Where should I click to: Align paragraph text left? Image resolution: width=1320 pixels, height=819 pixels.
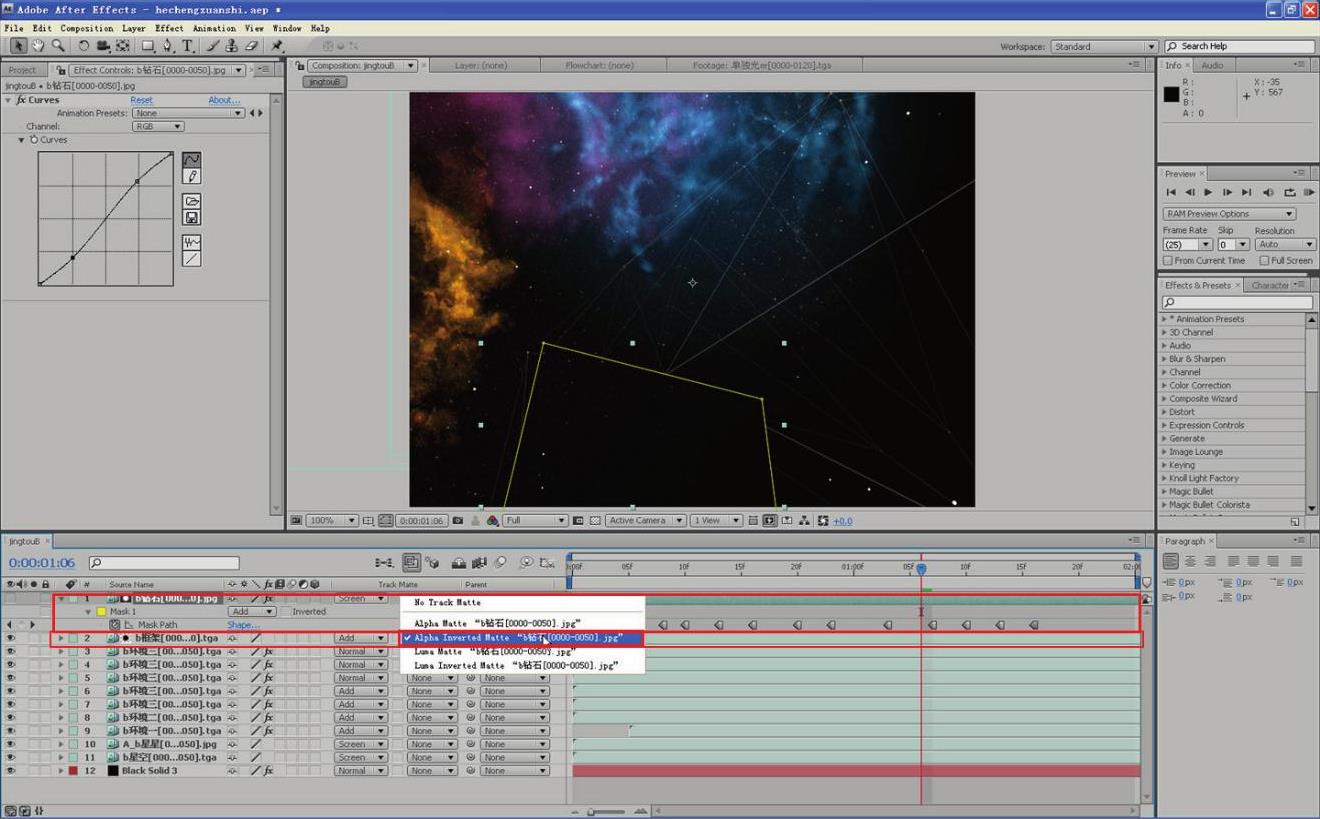point(1171,561)
